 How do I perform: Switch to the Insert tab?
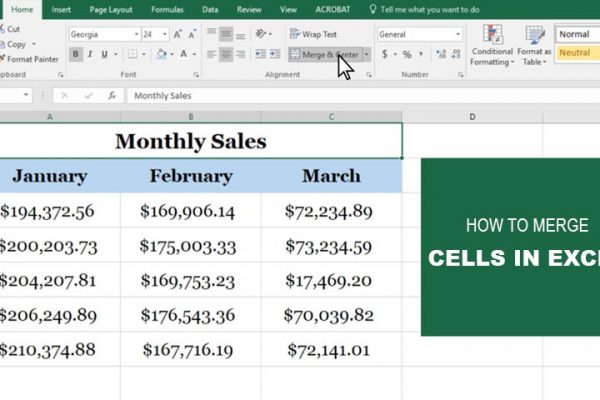point(61,10)
